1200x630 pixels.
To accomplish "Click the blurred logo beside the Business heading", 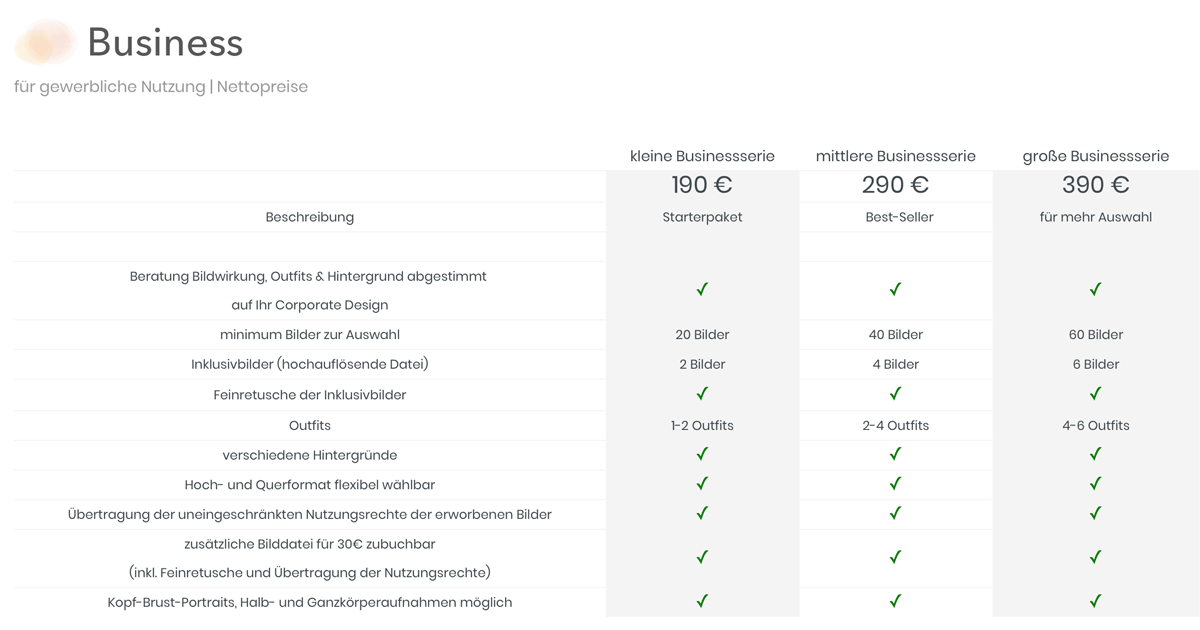I will tap(46, 42).
